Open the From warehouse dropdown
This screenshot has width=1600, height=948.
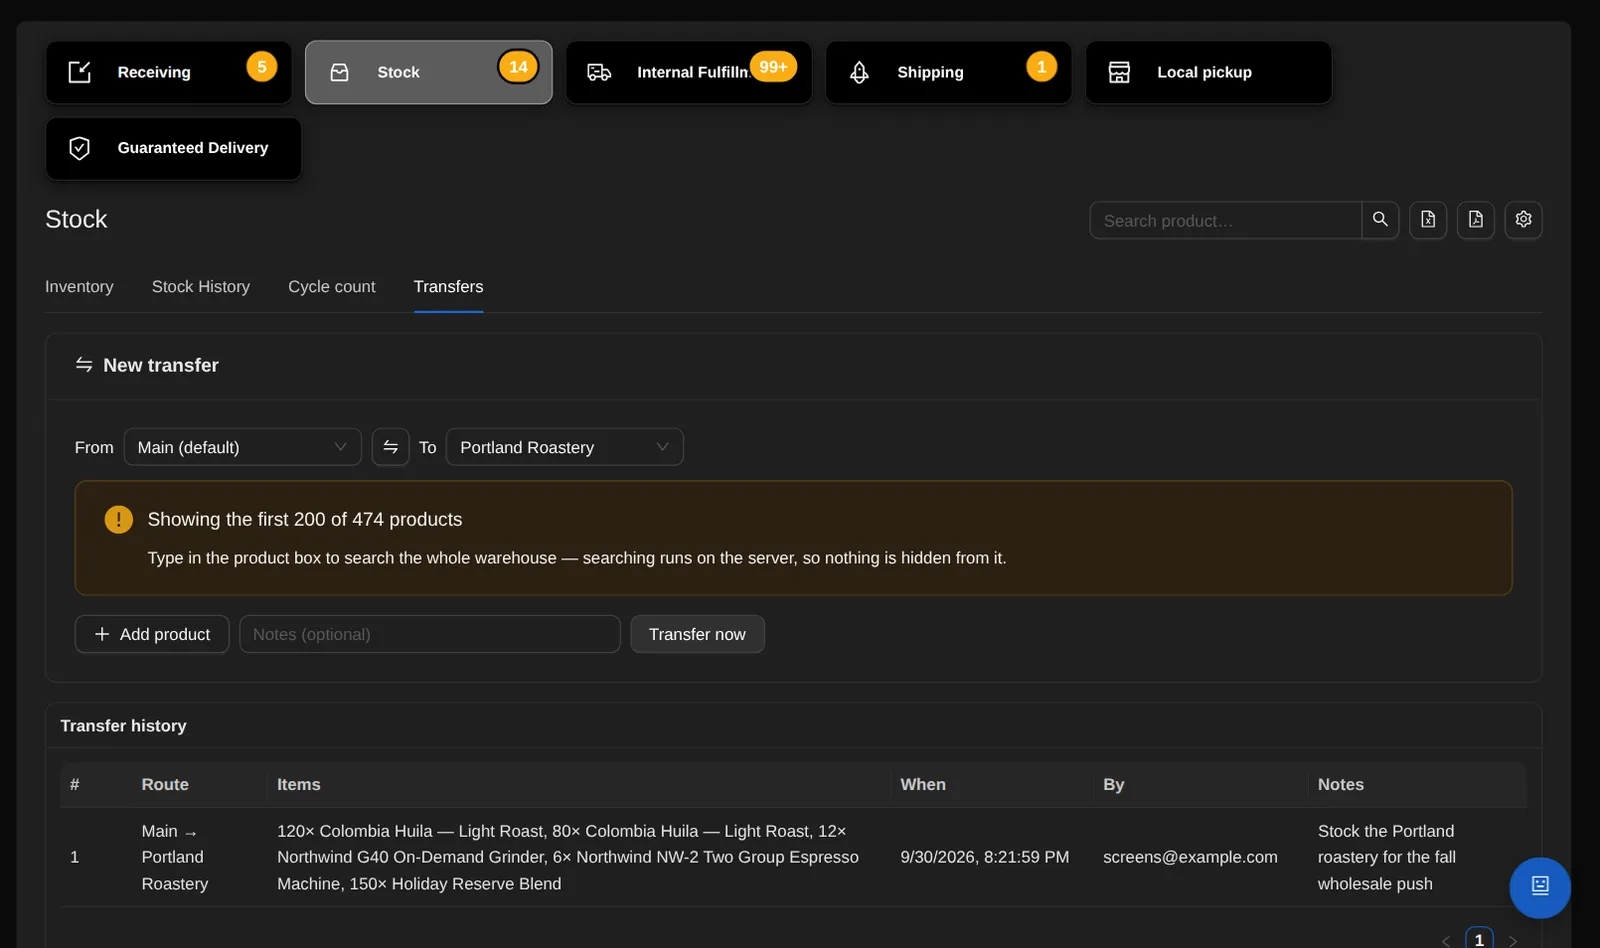point(243,447)
